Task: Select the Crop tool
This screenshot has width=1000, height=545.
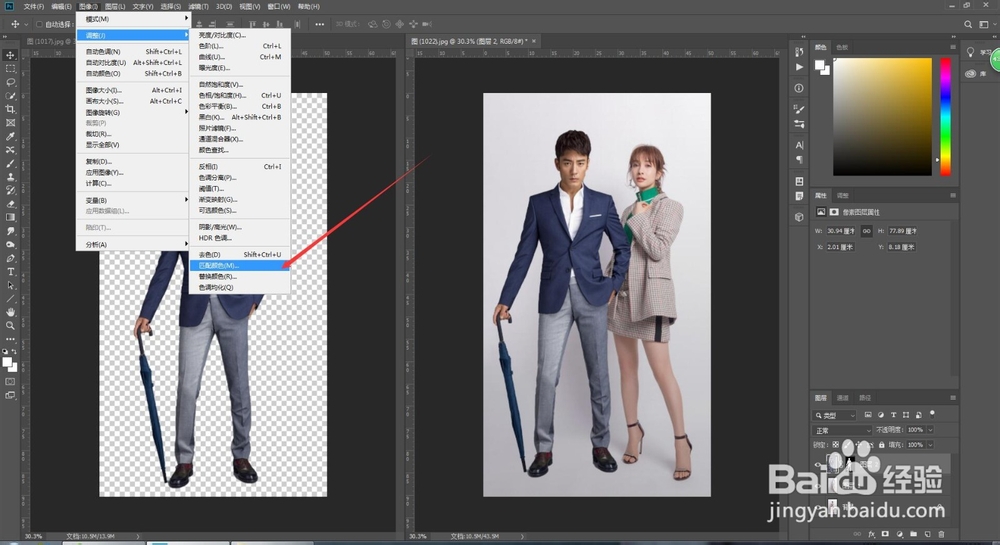Action: (x=10, y=109)
